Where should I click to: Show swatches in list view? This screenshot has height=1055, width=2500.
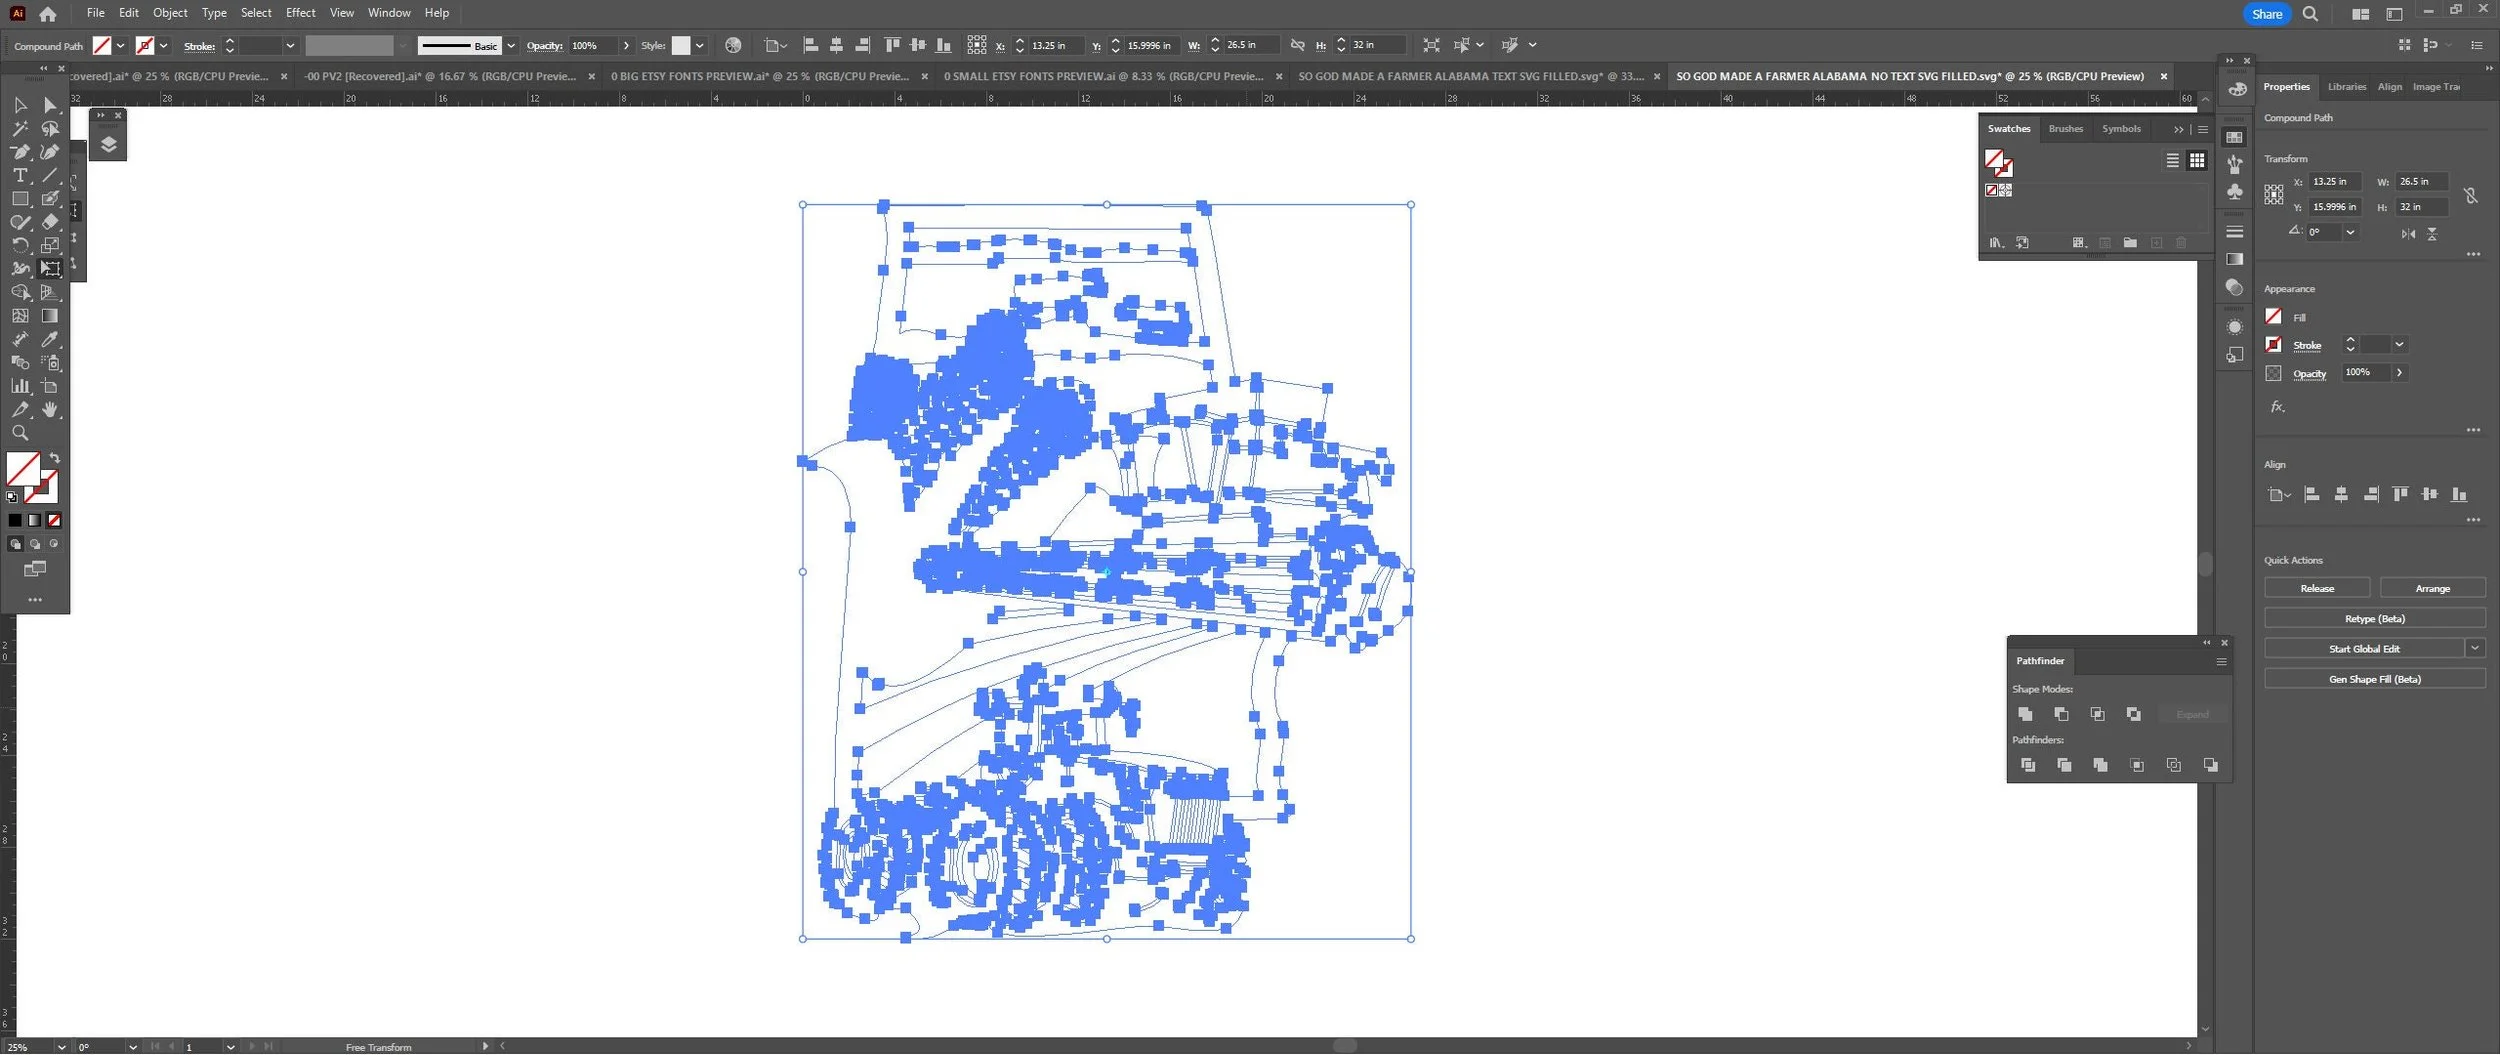click(x=2172, y=161)
